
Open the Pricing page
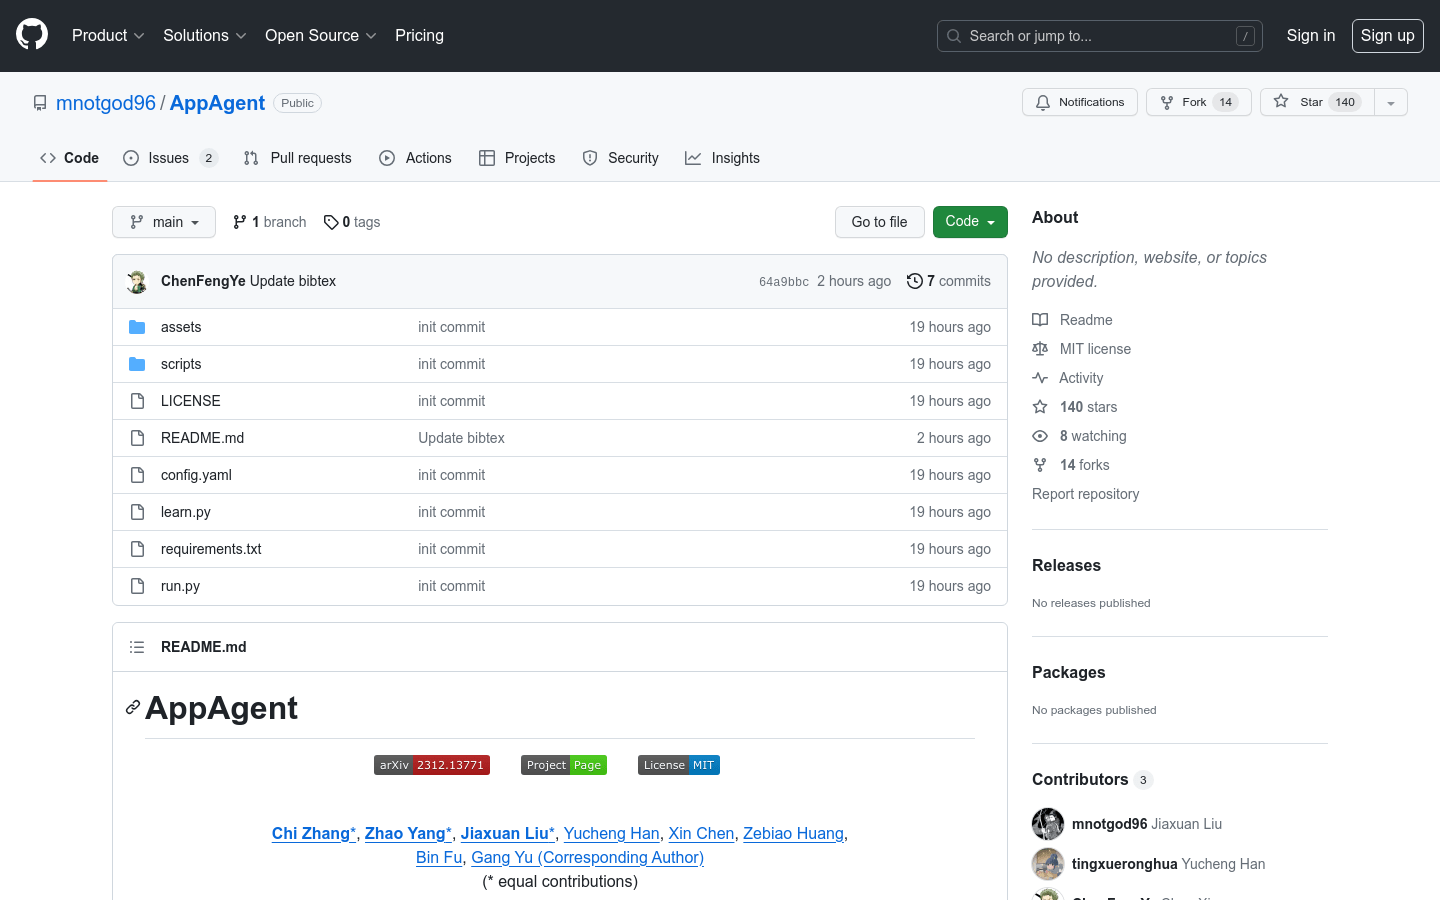[x=419, y=35]
